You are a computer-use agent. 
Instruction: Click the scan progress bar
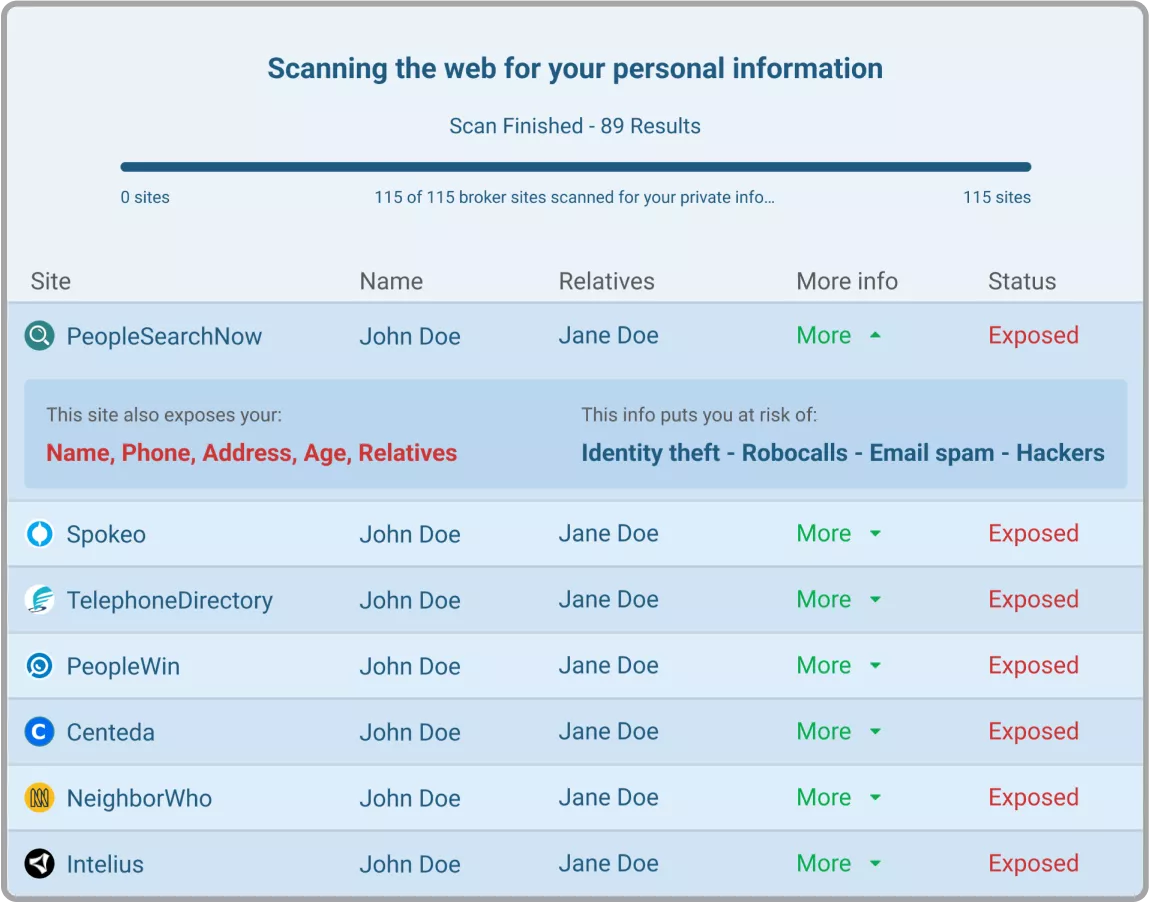coord(575,167)
